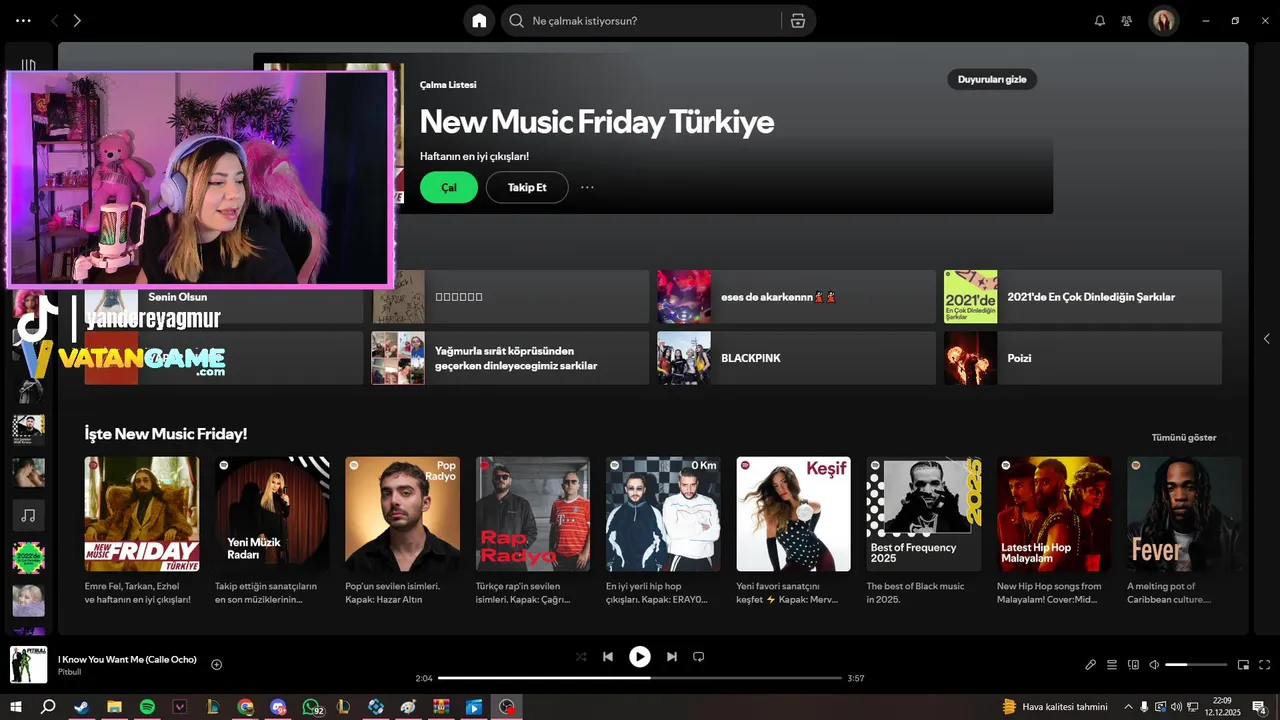The height and width of the screenshot is (720, 1280).
Task: Click Duyuruları gizle button
Action: [x=992, y=79]
